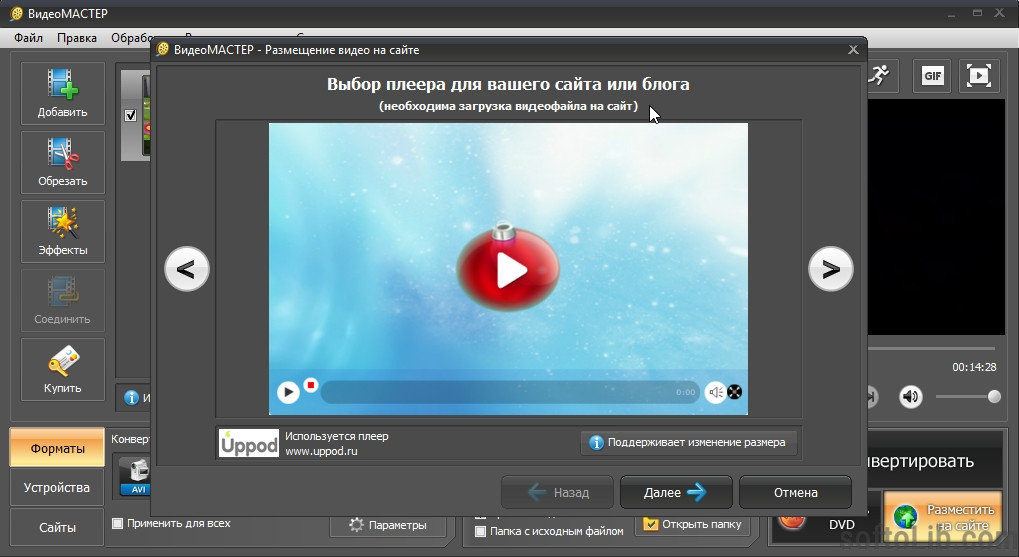Click the main preview timeline bar
Screen dimensions: 1019x557
pos(933,349)
